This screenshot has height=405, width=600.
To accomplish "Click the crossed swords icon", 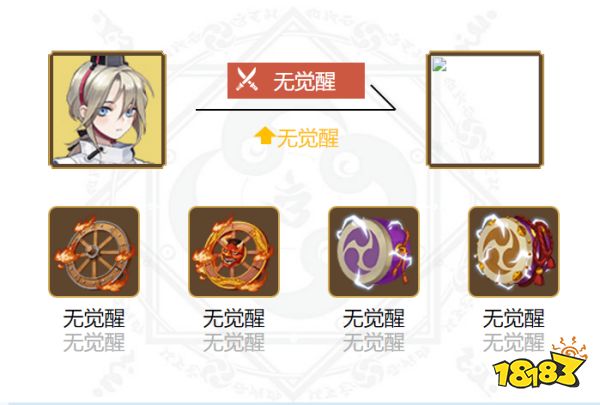I will pyautogui.click(x=247, y=79).
